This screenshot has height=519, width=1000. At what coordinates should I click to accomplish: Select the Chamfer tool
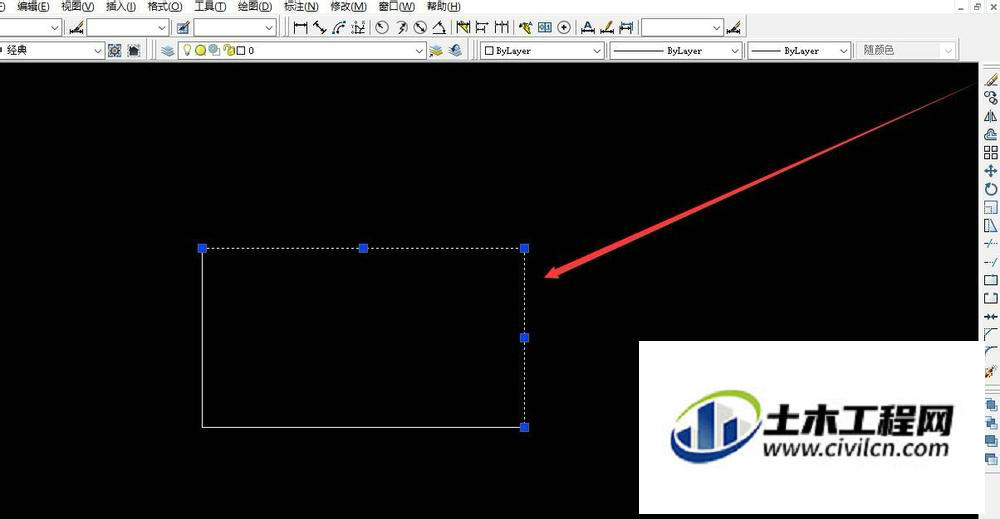coord(990,334)
